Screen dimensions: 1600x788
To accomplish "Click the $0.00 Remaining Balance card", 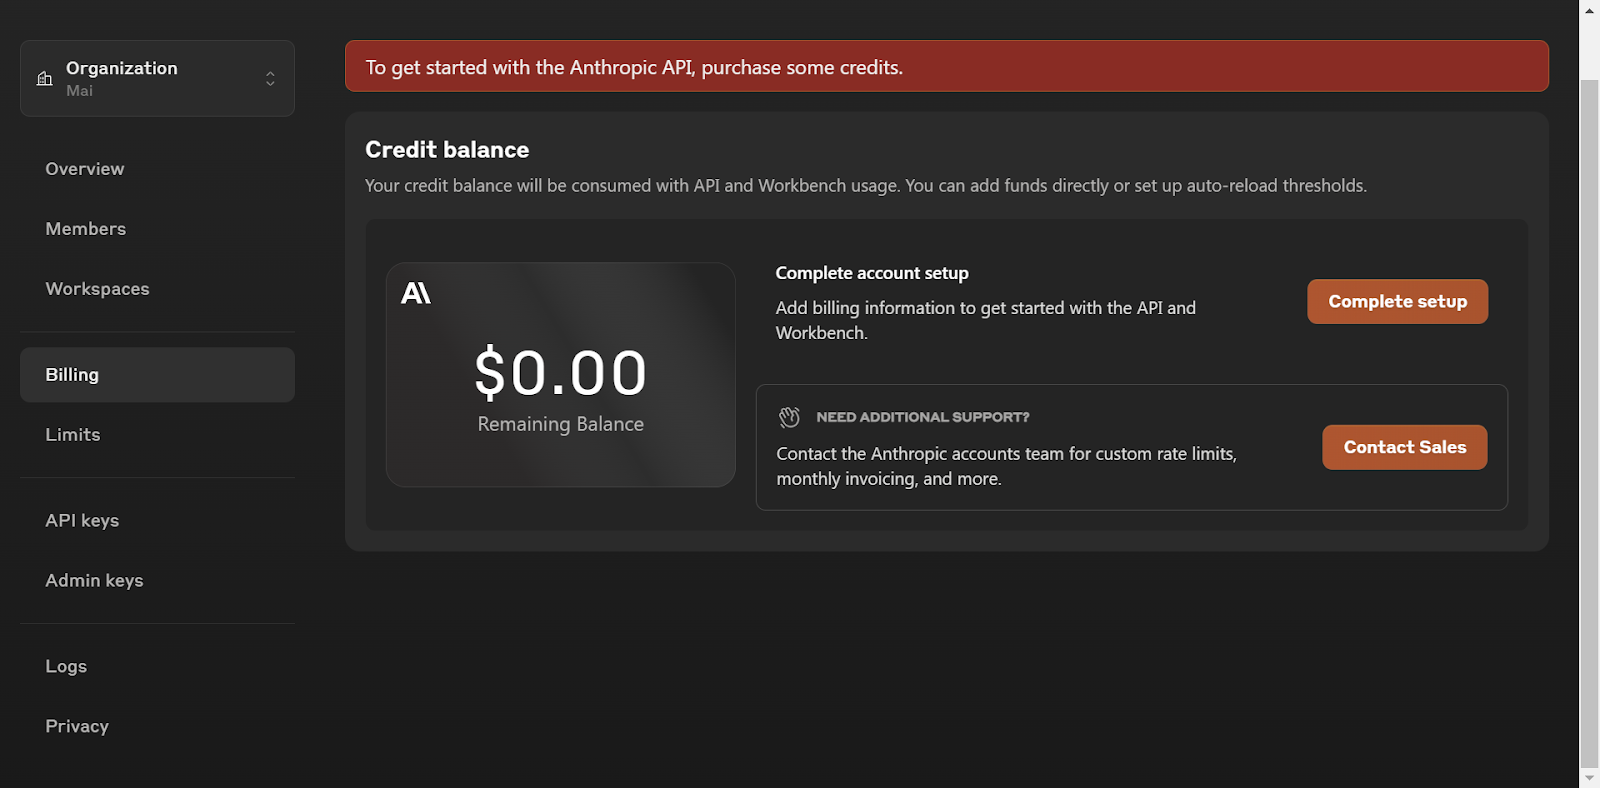I will click(x=560, y=375).
